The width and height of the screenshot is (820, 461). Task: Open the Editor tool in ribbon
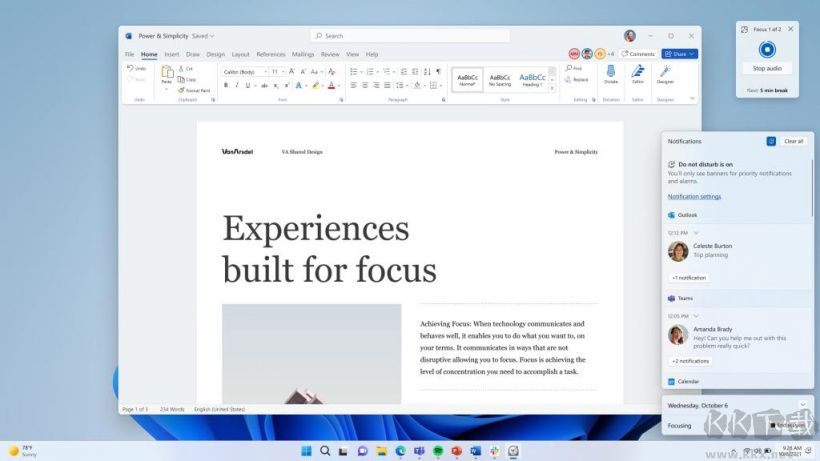638,73
